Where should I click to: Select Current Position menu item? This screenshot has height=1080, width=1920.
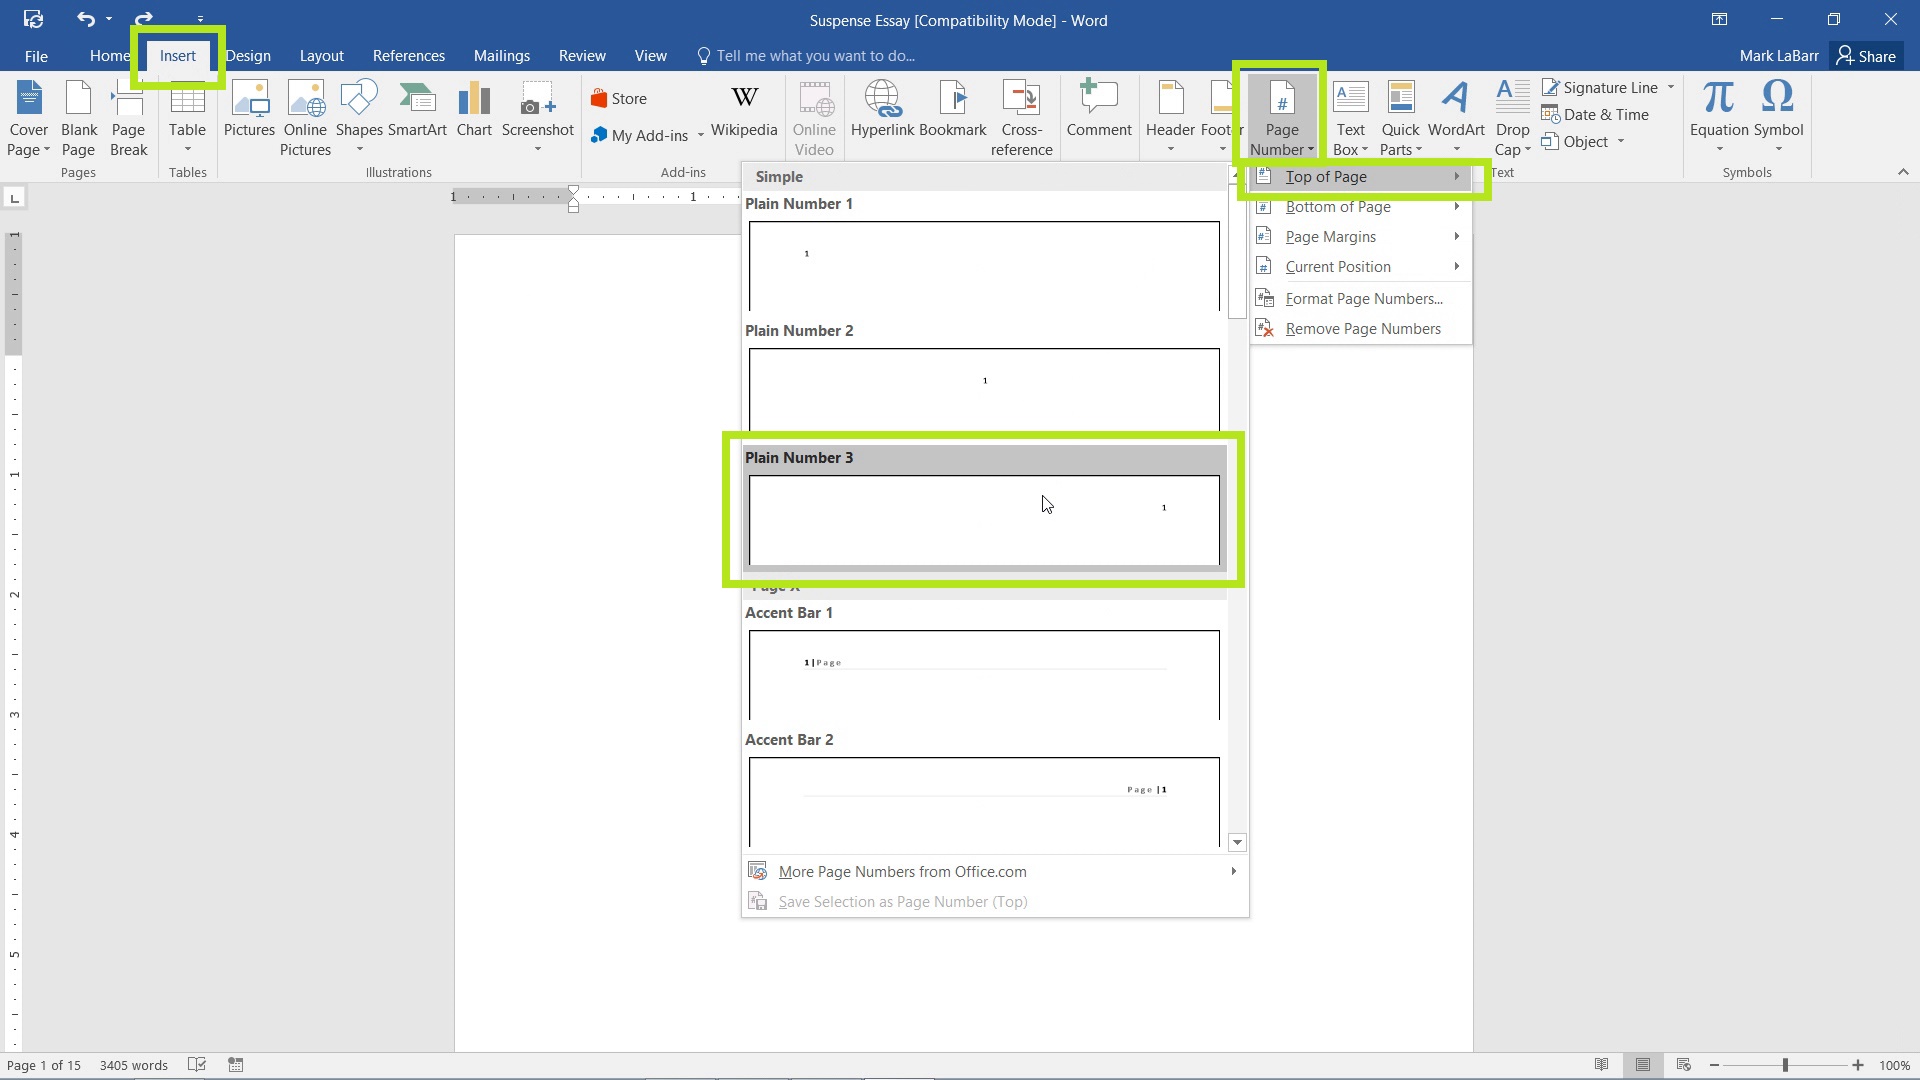pyautogui.click(x=1337, y=266)
